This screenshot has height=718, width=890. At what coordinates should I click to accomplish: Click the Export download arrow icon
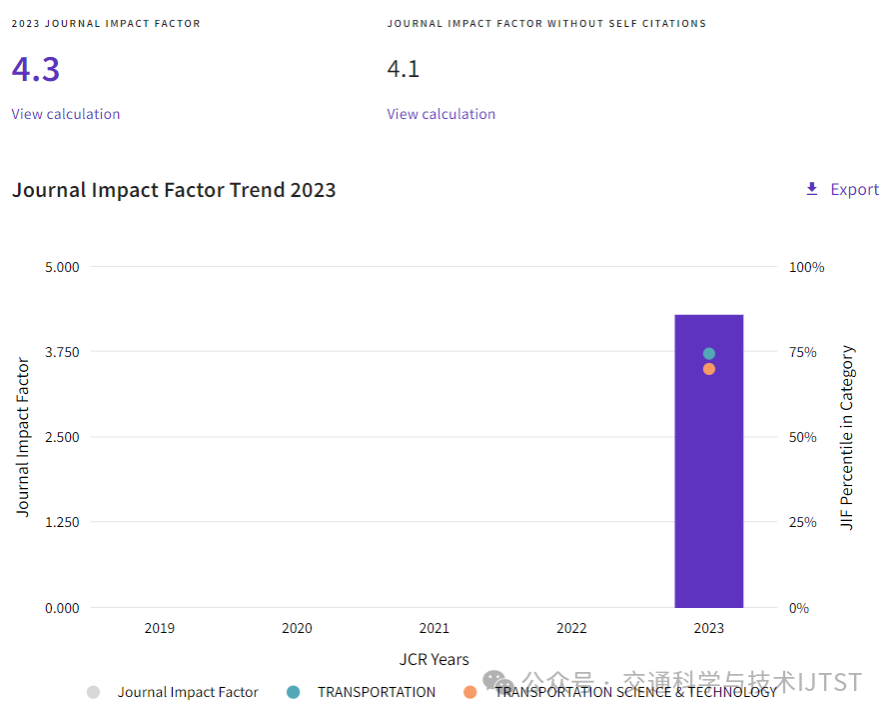pyautogui.click(x=812, y=189)
